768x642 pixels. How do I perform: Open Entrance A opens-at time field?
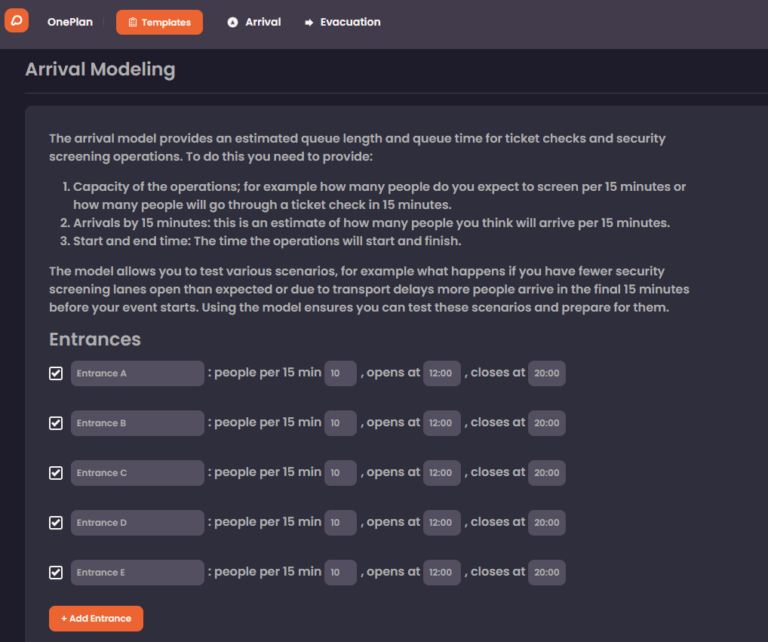click(442, 373)
